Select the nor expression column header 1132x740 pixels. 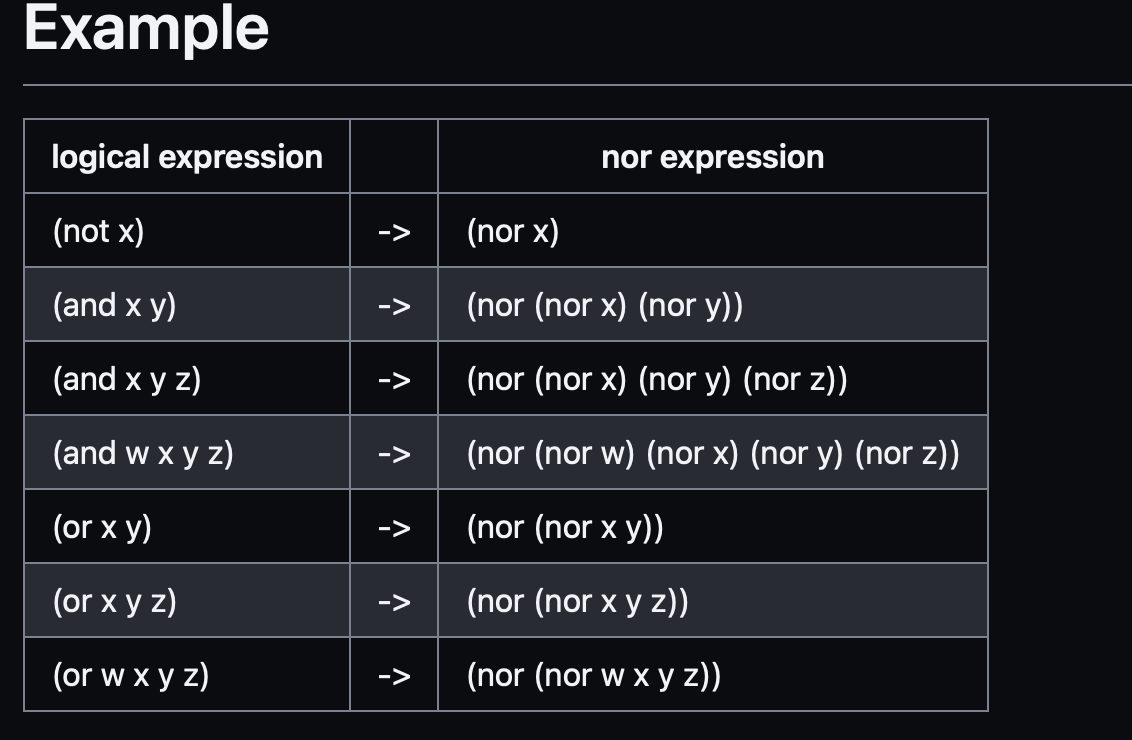[713, 157]
